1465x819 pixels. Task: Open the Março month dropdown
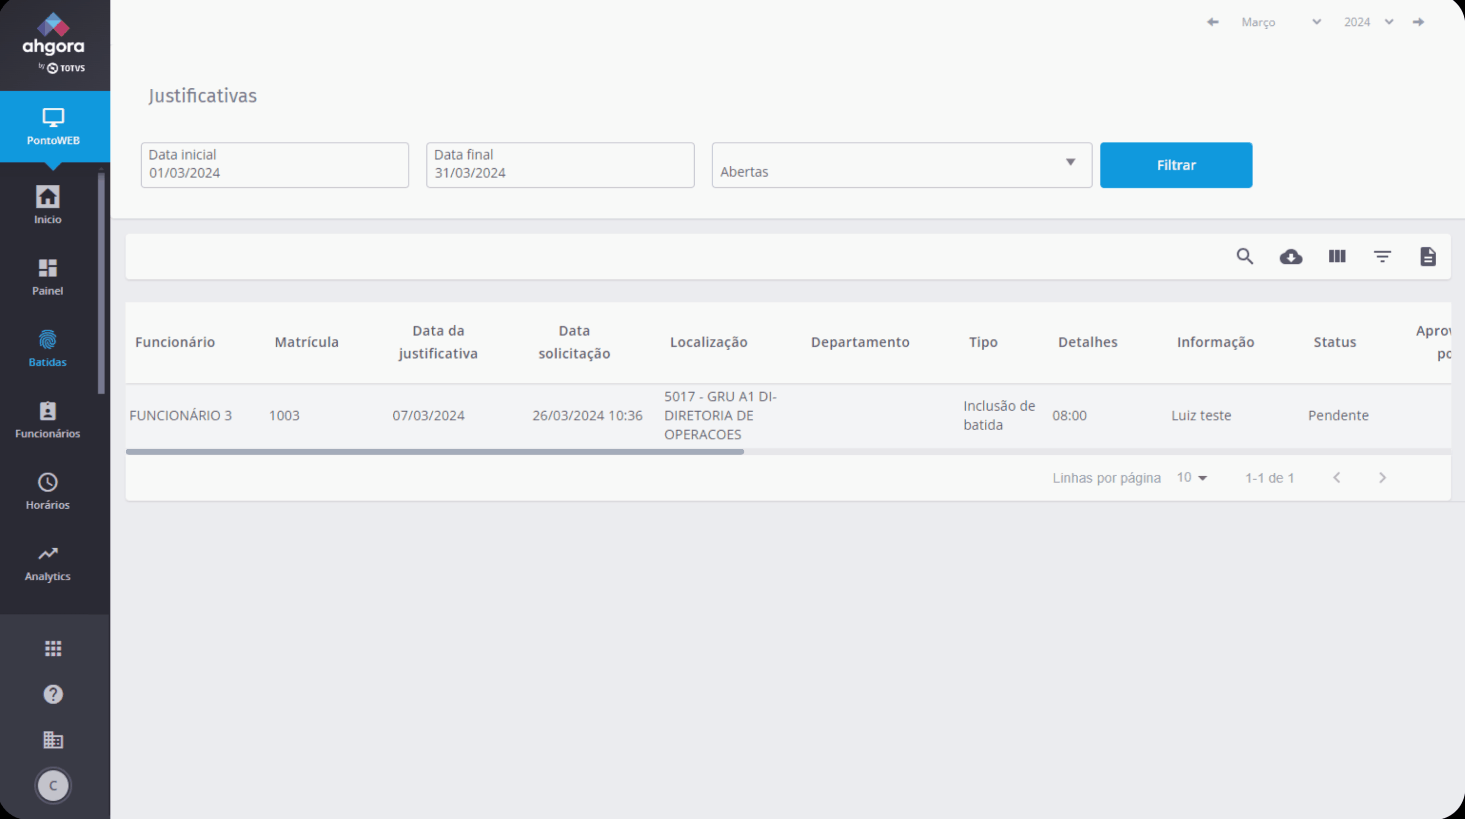1281,22
